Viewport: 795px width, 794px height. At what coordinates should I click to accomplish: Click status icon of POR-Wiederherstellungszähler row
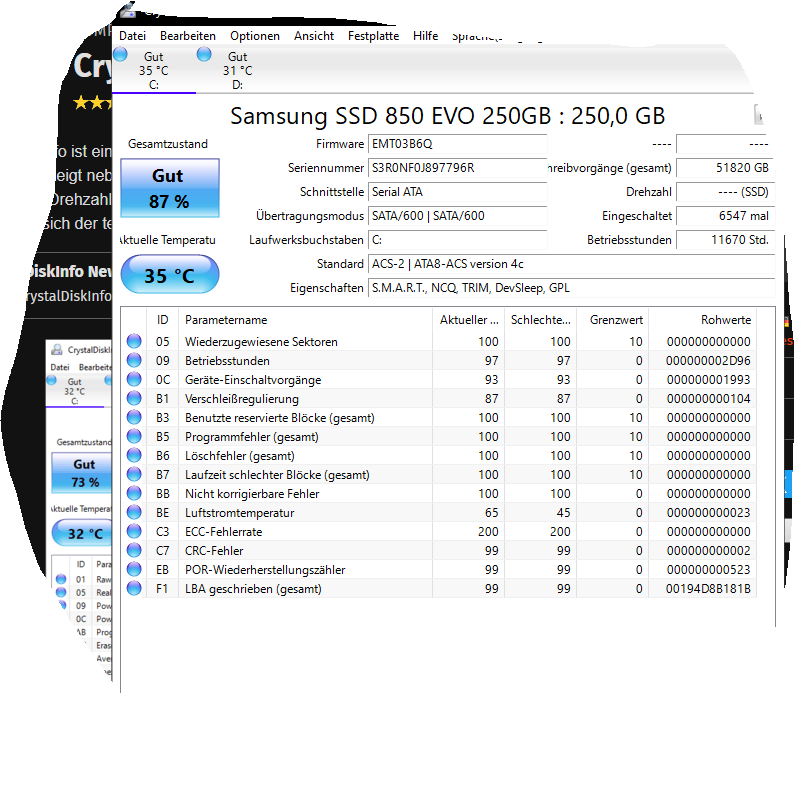(134, 569)
